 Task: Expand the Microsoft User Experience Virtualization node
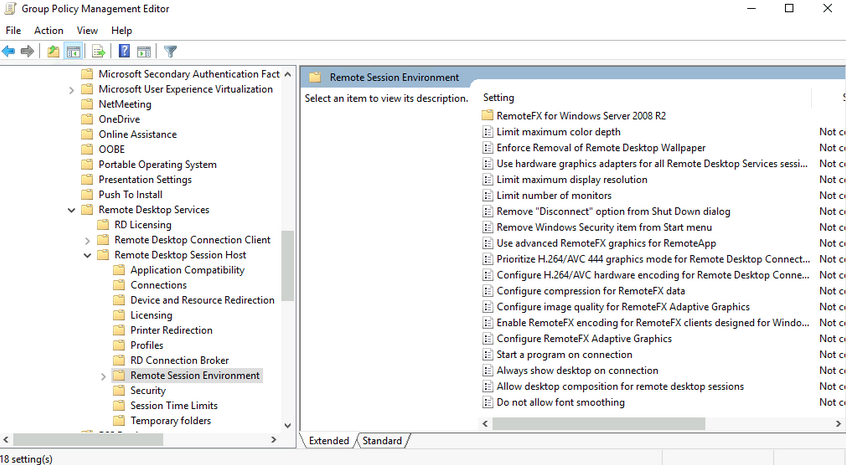tap(71, 89)
